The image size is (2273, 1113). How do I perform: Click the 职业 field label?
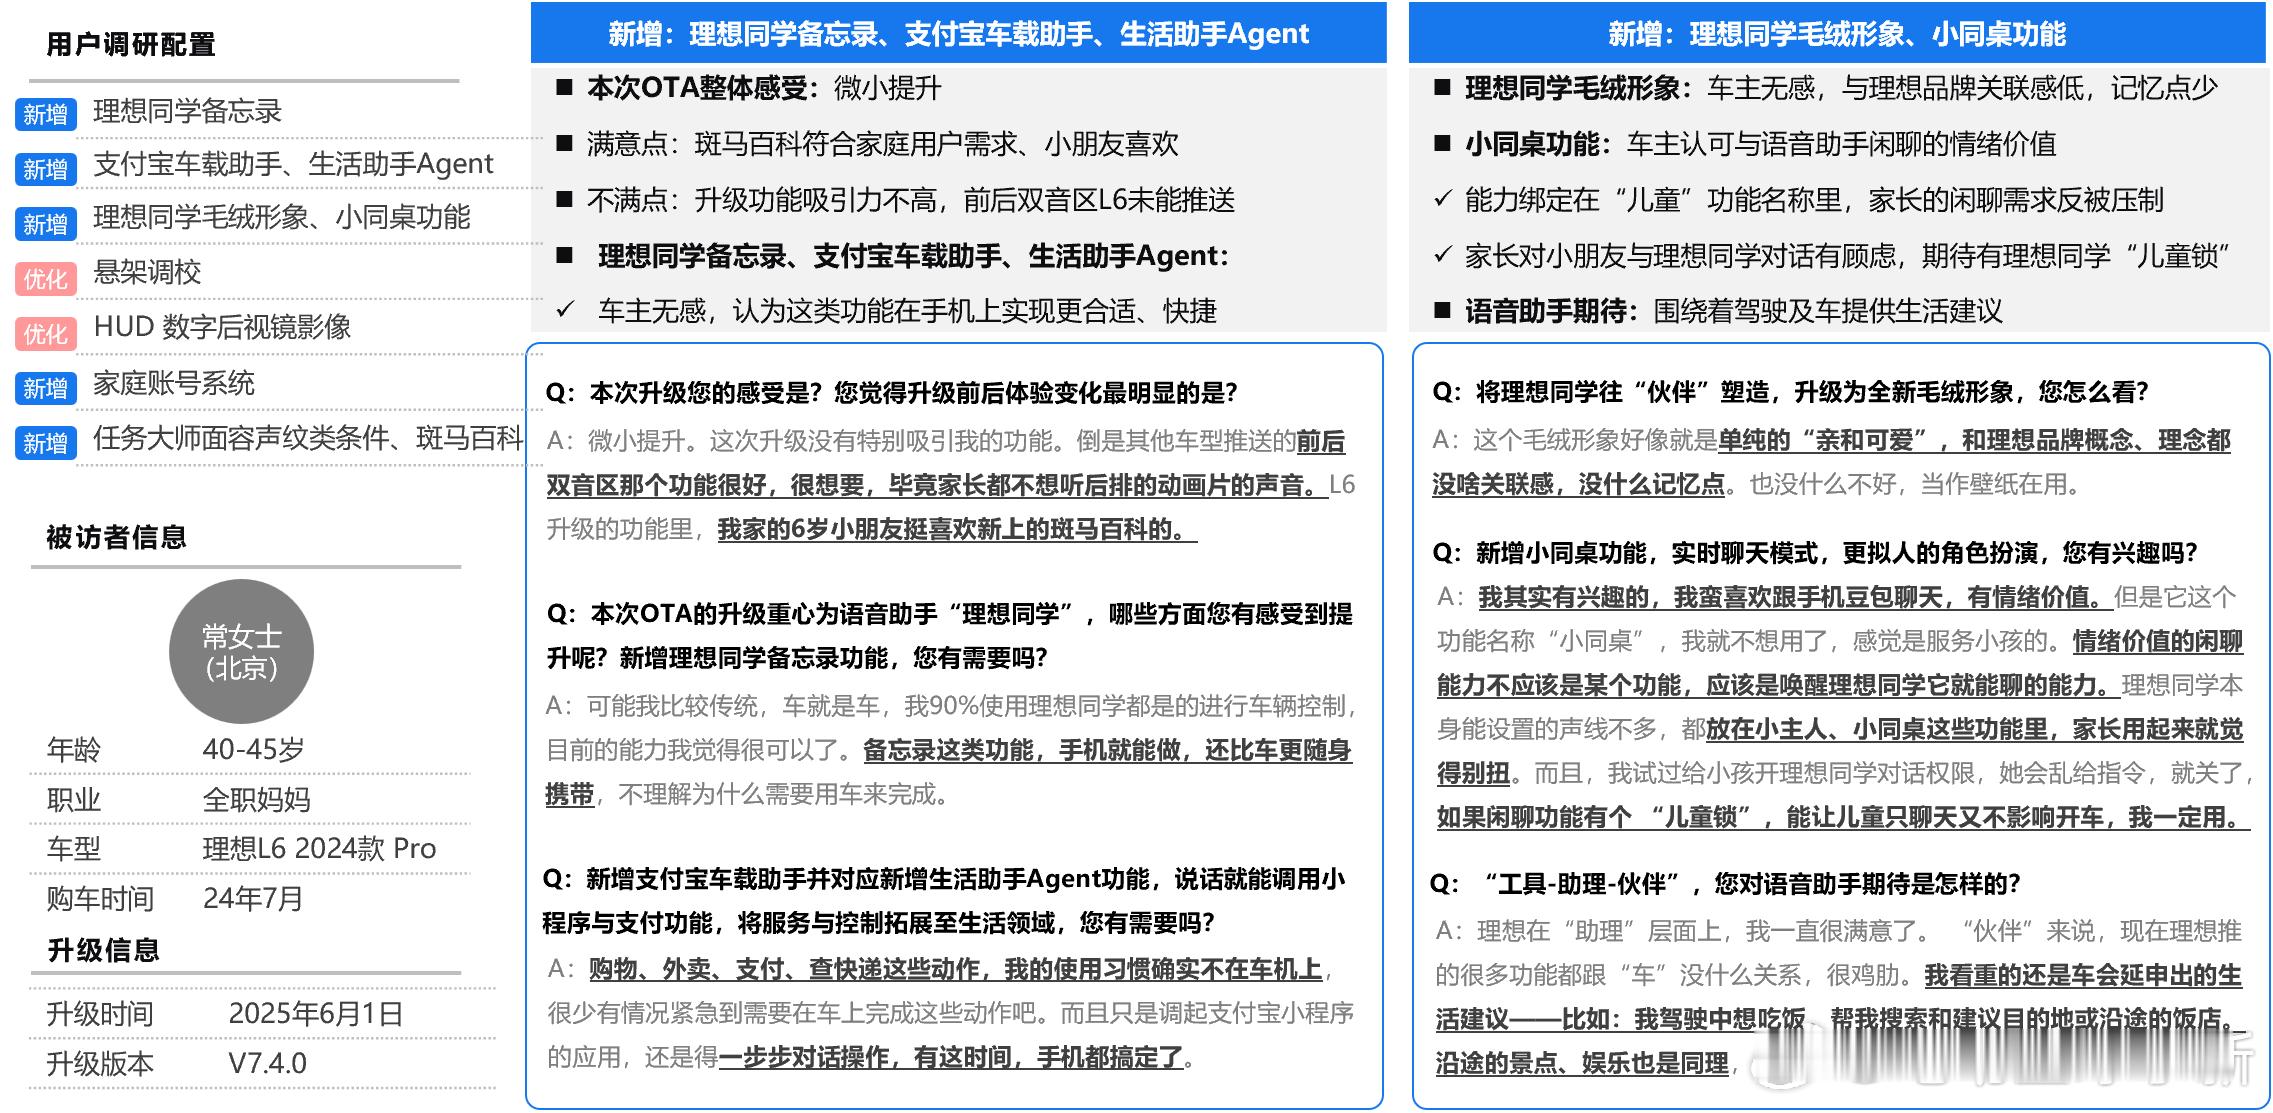(x=74, y=799)
